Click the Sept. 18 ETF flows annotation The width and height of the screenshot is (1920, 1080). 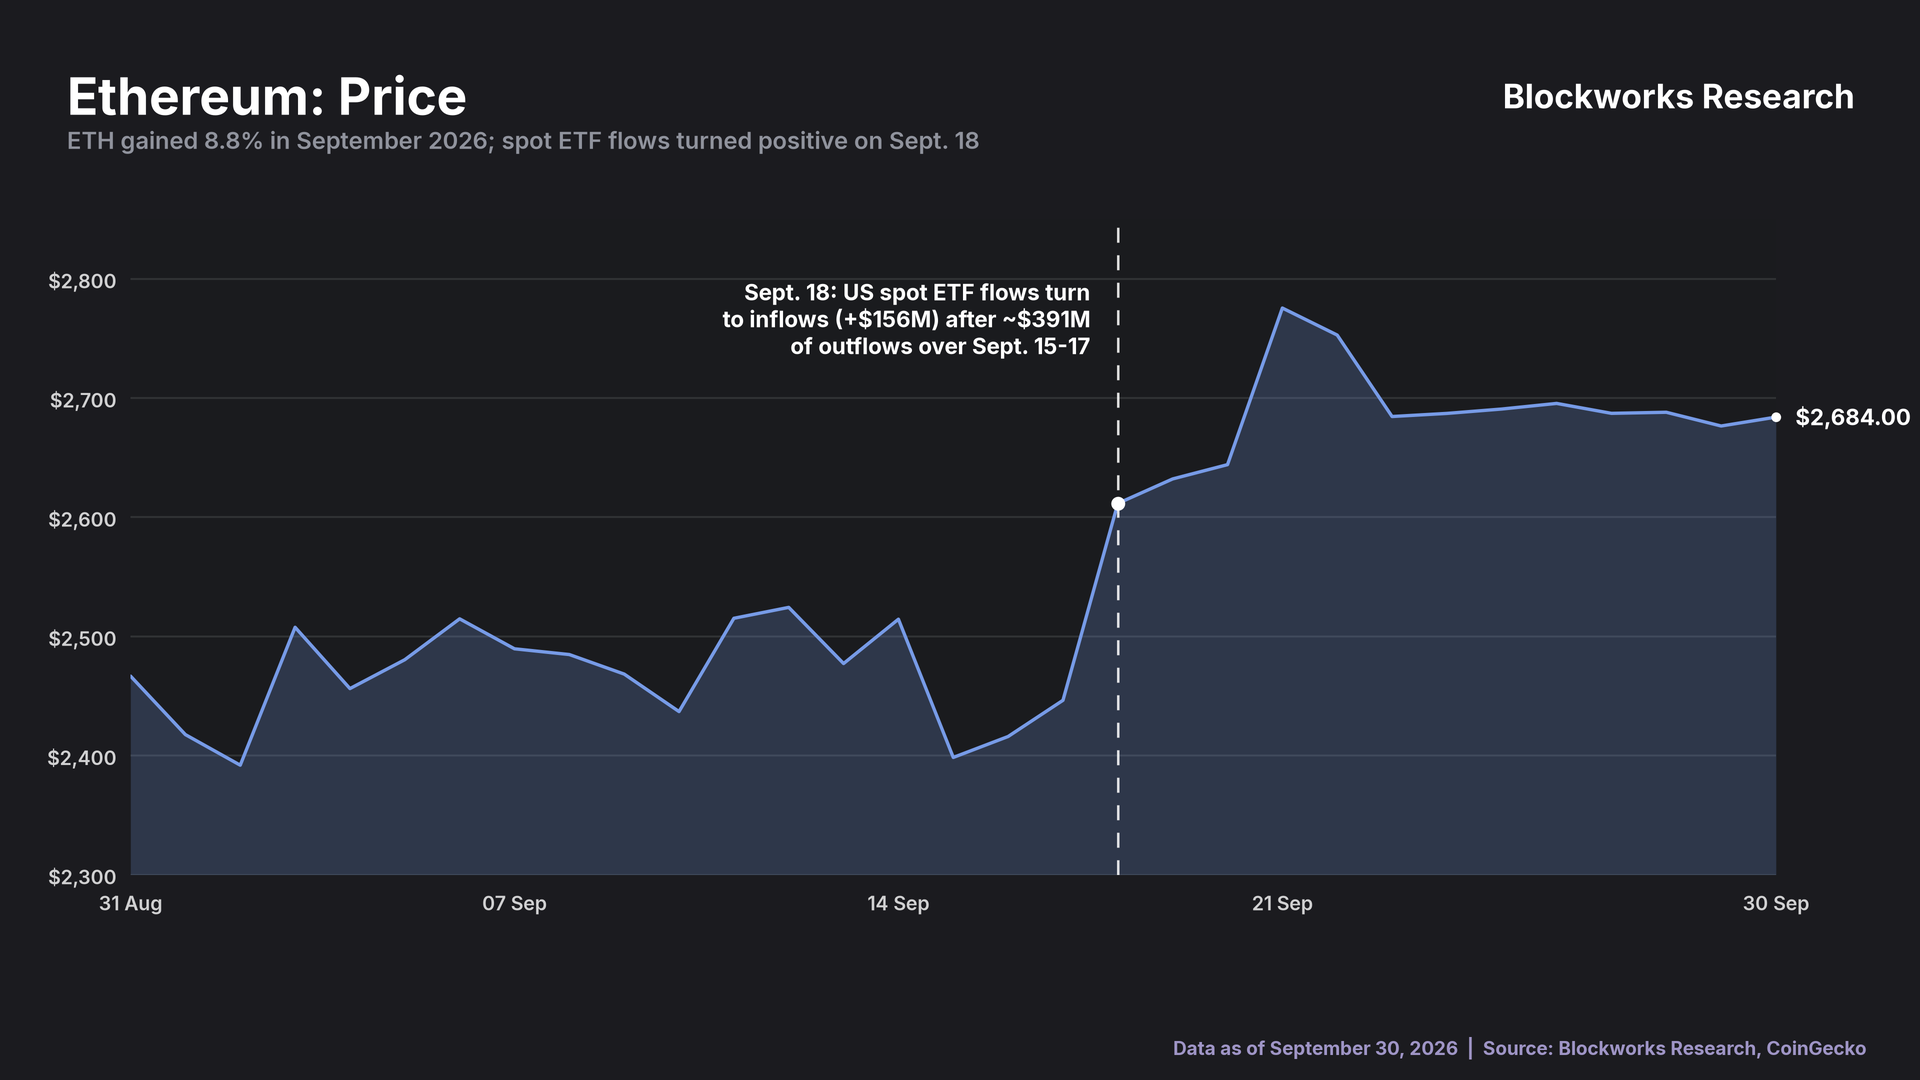pos(906,320)
